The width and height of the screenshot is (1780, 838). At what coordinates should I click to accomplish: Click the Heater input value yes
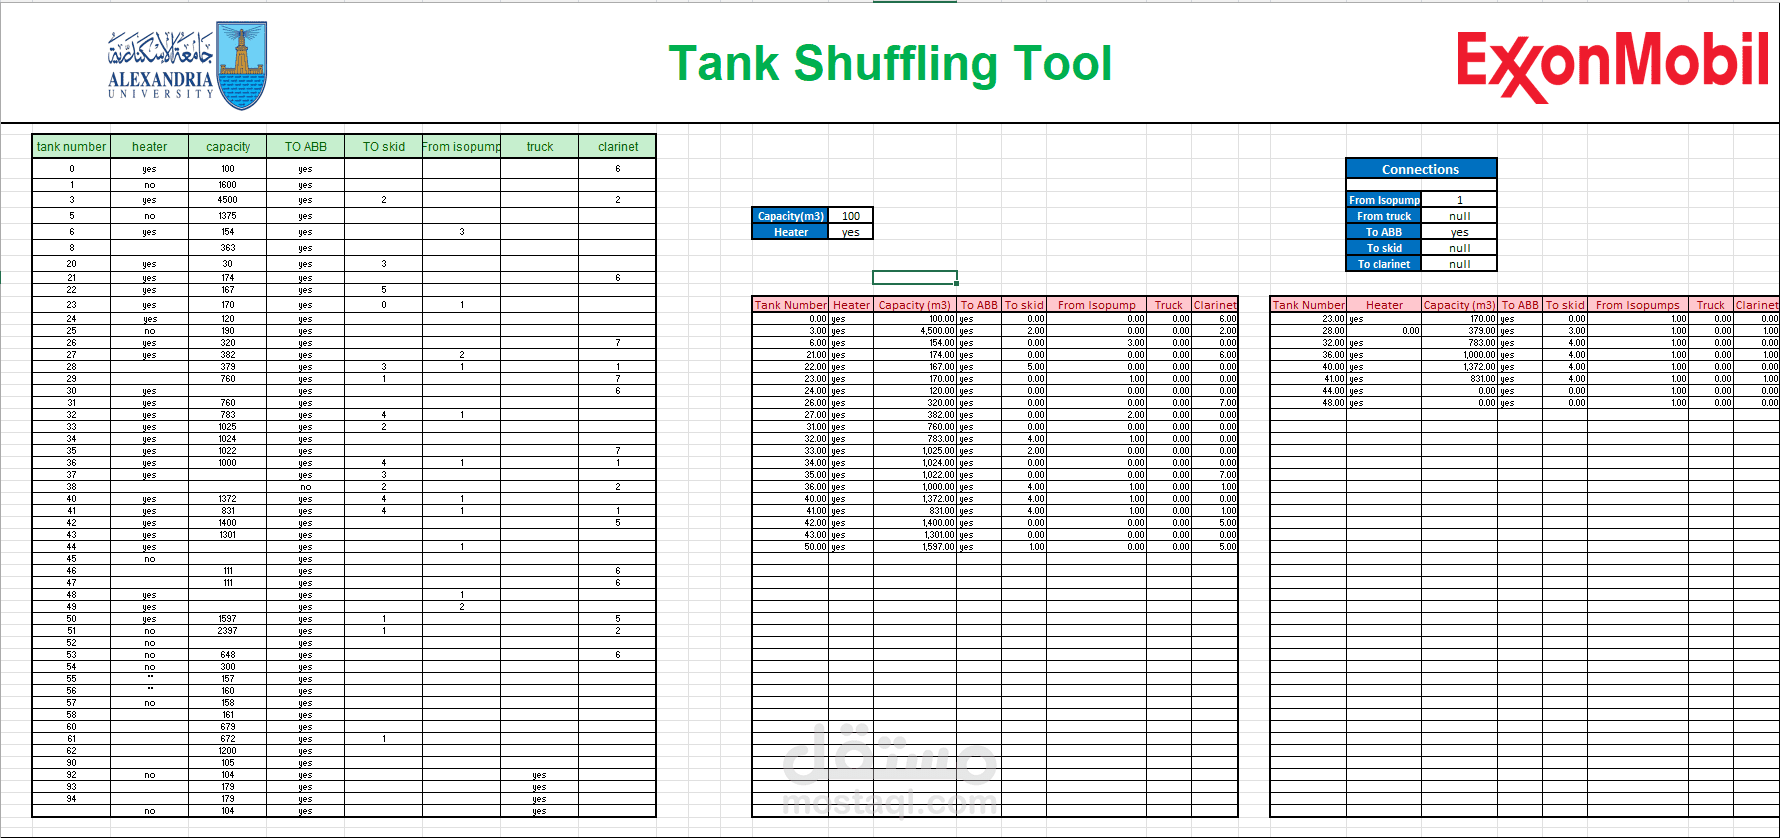(850, 232)
